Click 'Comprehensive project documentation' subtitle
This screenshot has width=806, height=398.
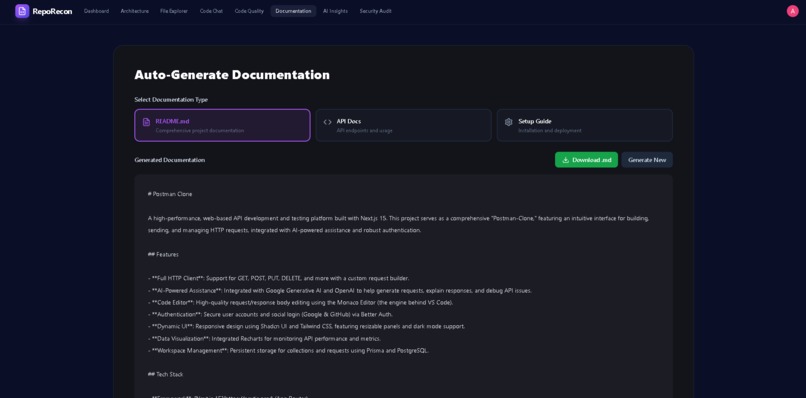(x=200, y=131)
